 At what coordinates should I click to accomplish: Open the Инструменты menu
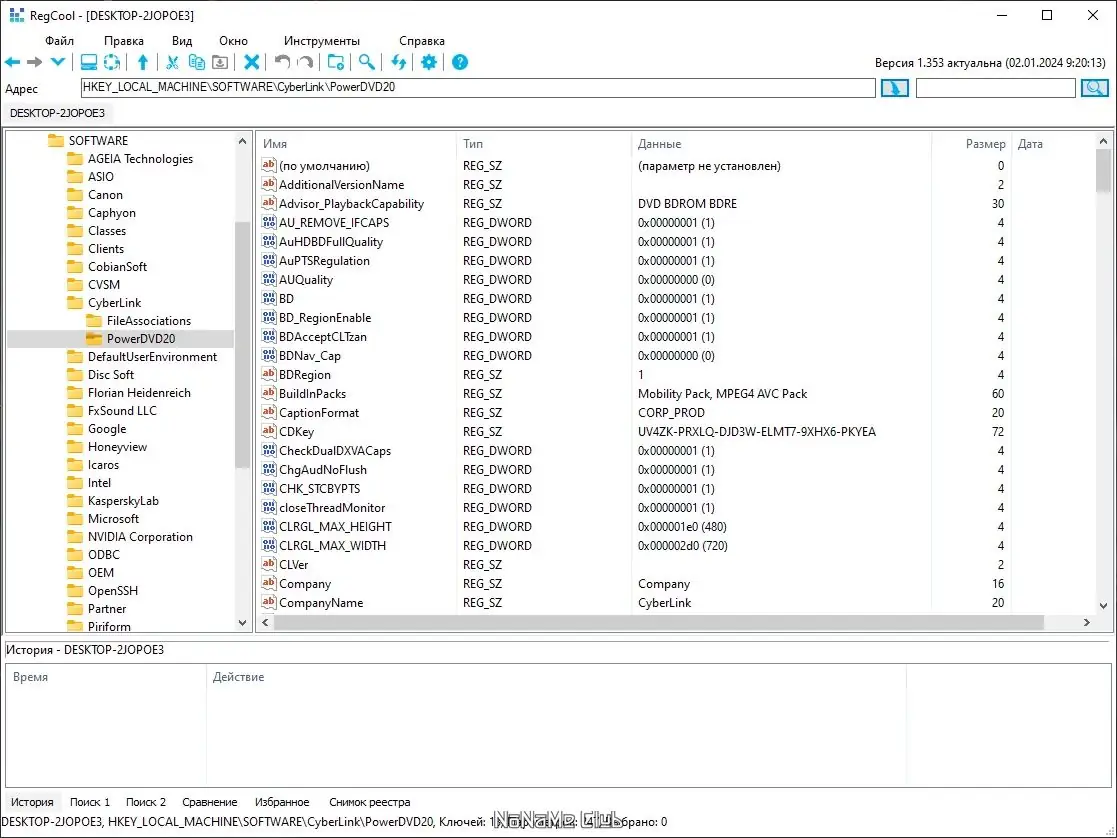321,41
